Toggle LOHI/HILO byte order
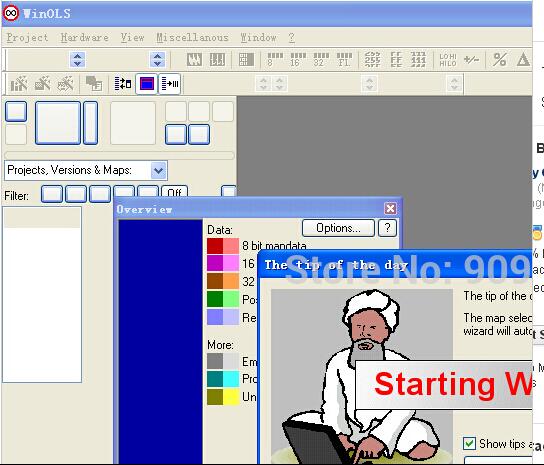The width and height of the screenshot is (544, 465). (448, 60)
